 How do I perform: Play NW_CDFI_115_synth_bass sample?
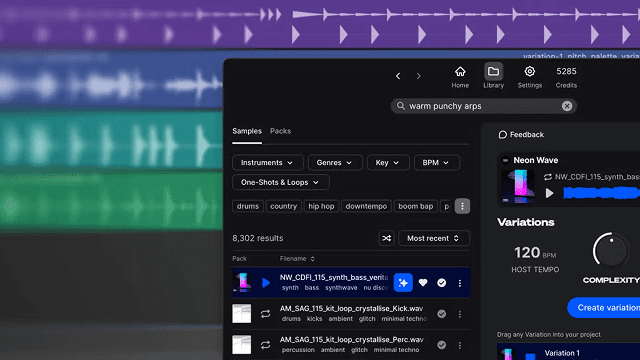point(266,282)
